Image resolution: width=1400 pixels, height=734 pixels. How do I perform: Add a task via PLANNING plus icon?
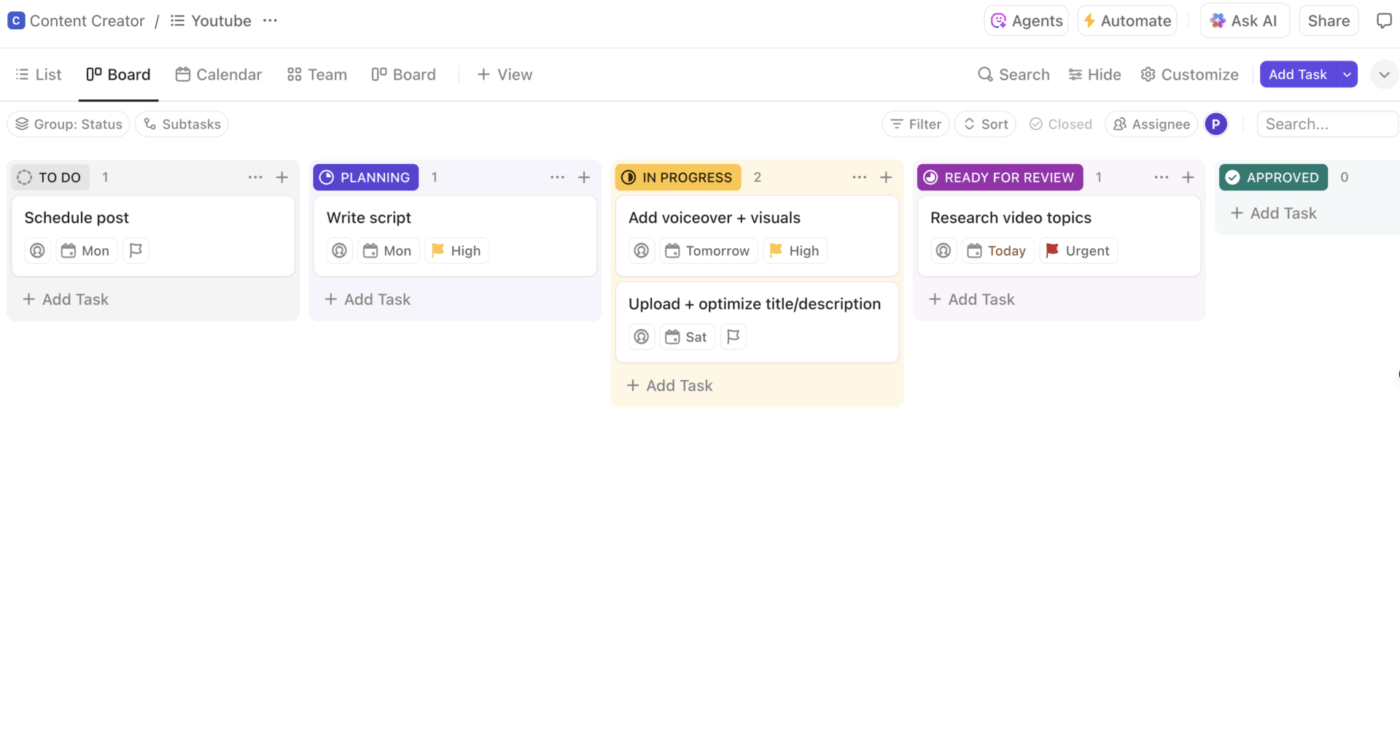pos(584,177)
